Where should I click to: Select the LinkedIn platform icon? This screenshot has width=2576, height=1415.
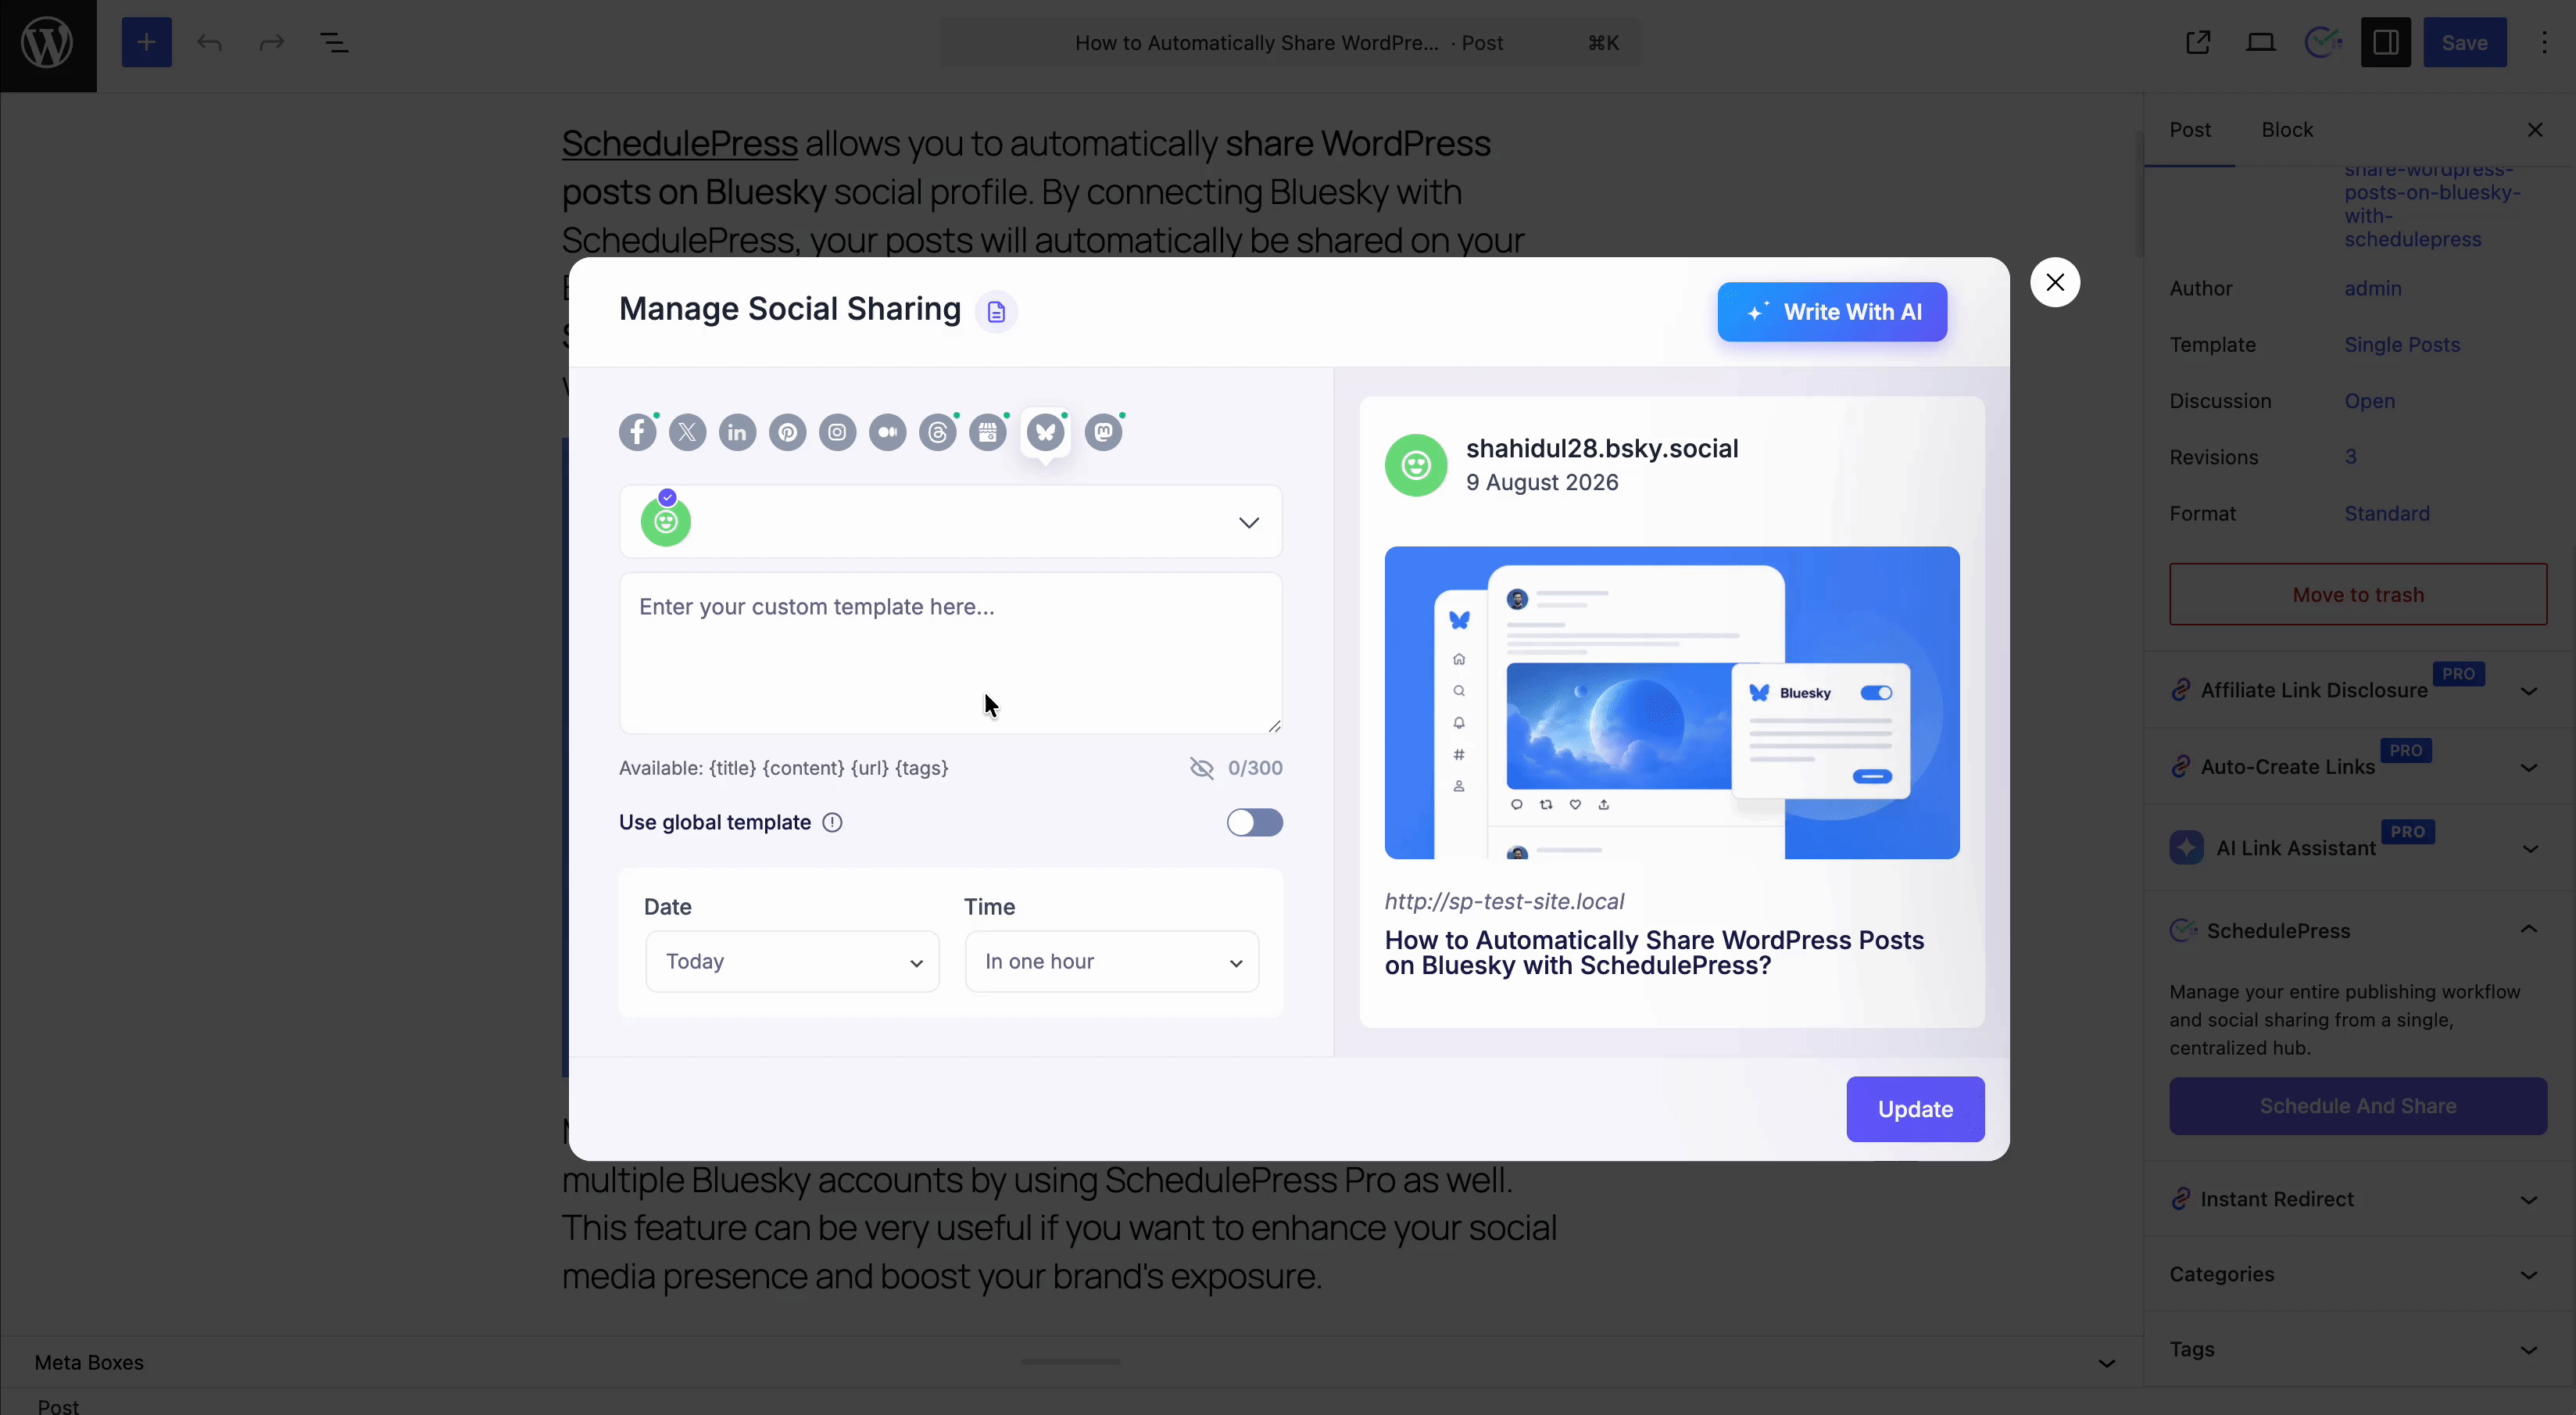pos(737,432)
